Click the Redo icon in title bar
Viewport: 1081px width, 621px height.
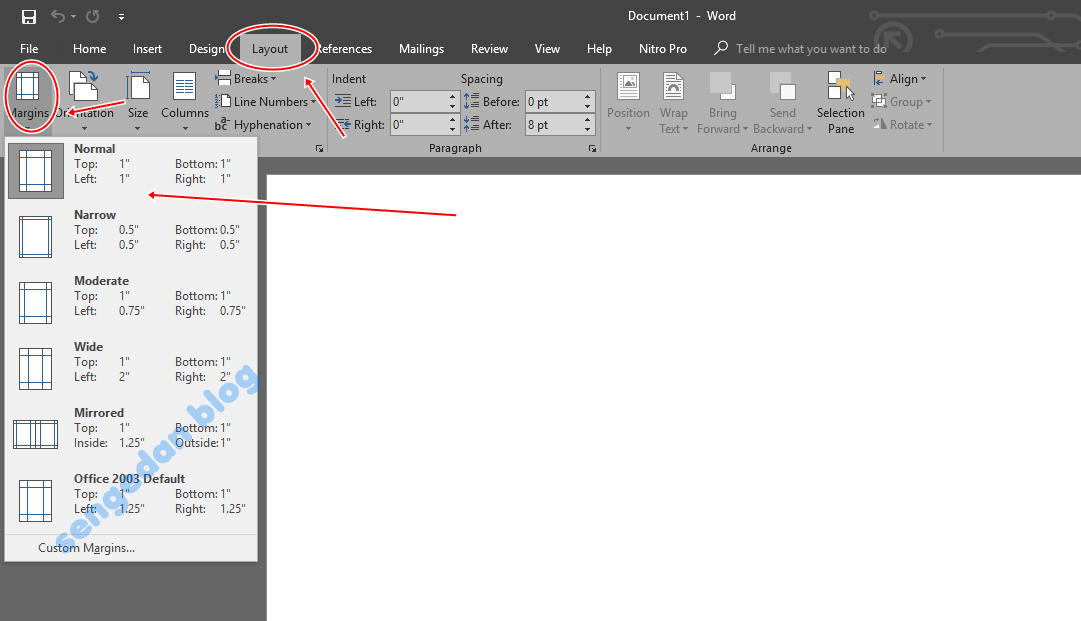[x=92, y=16]
